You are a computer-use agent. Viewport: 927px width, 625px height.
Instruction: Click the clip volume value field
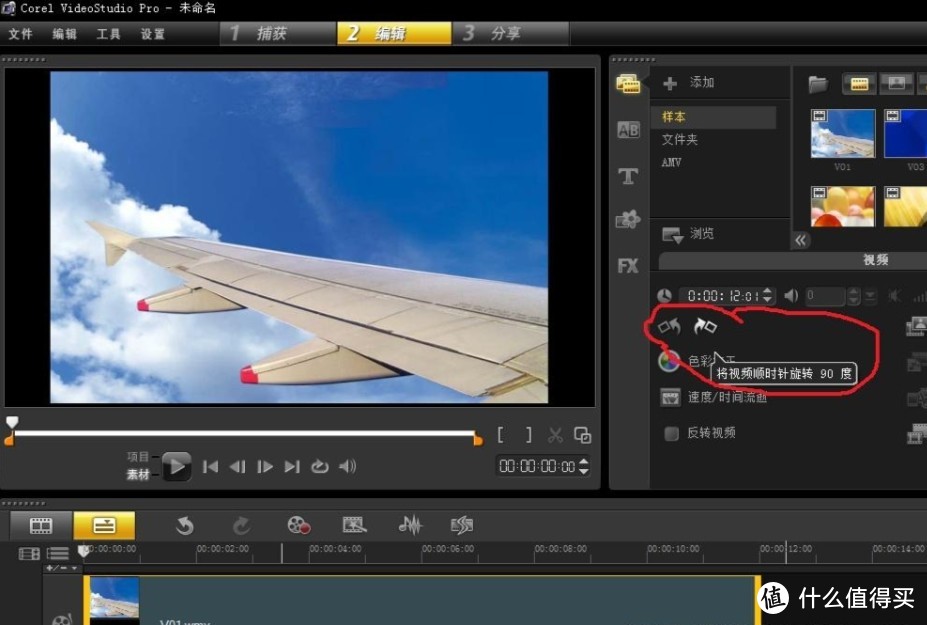pyautogui.click(x=825, y=296)
